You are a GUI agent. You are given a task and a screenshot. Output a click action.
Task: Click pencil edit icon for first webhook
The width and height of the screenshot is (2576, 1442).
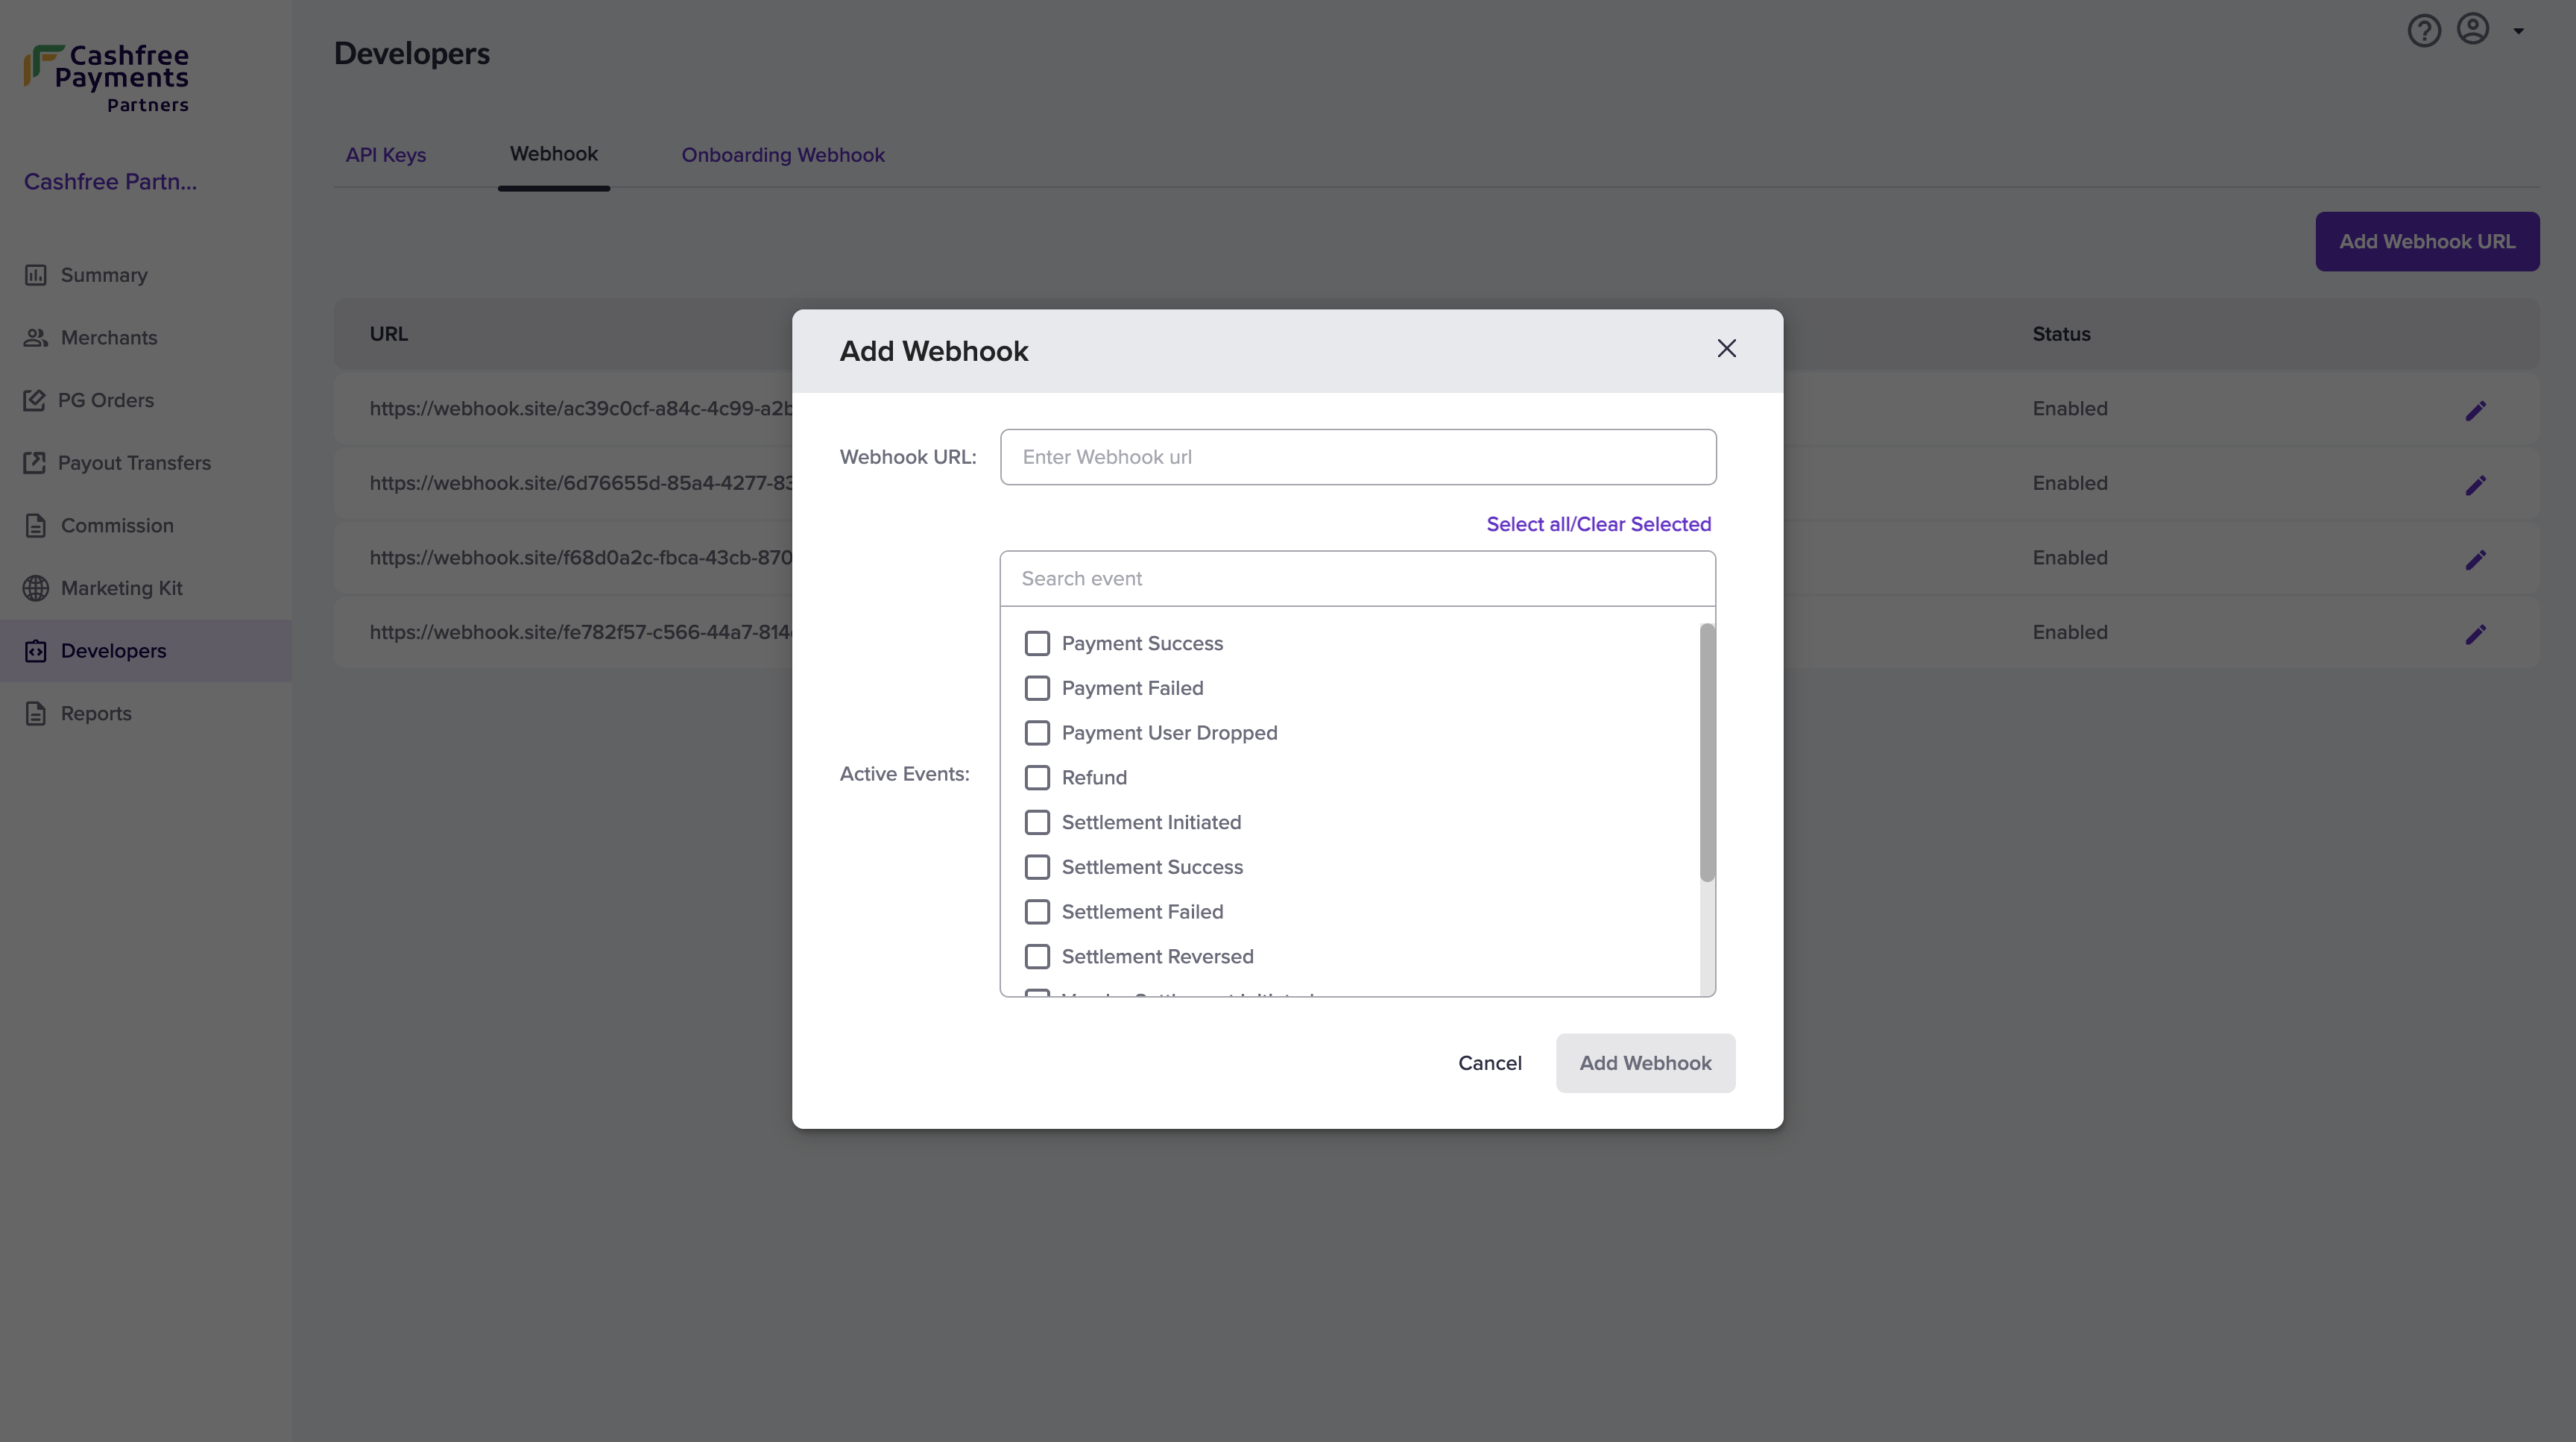click(2475, 410)
